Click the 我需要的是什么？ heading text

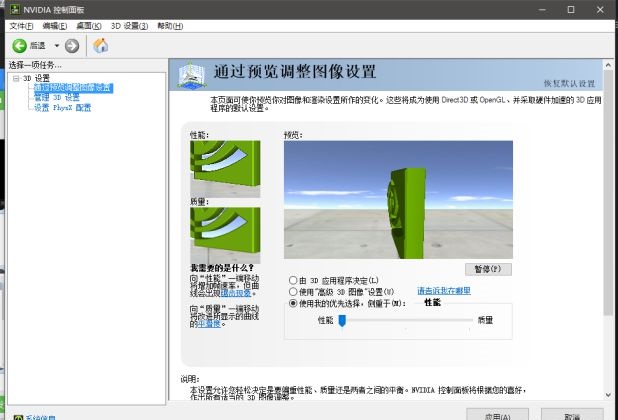[222, 268]
